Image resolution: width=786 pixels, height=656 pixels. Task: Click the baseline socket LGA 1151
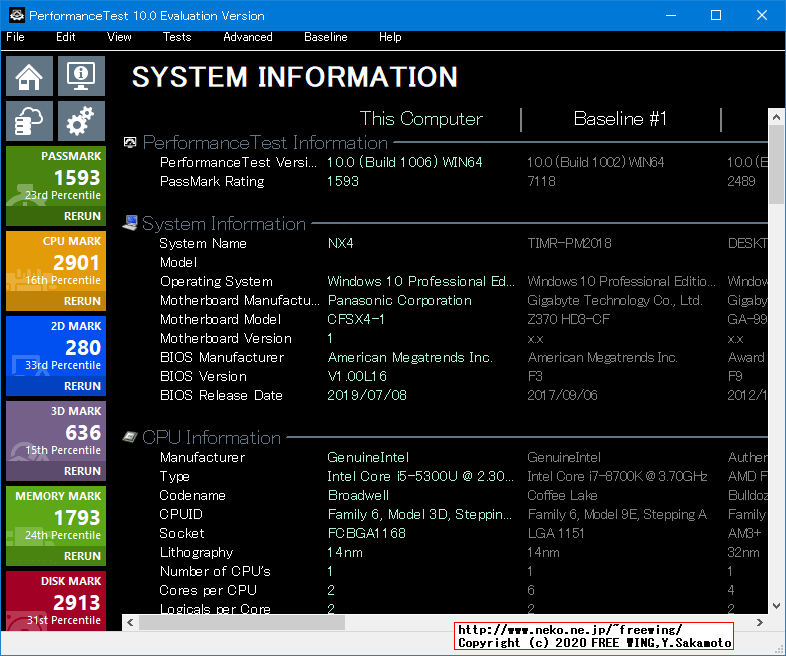pyautogui.click(x=556, y=533)
